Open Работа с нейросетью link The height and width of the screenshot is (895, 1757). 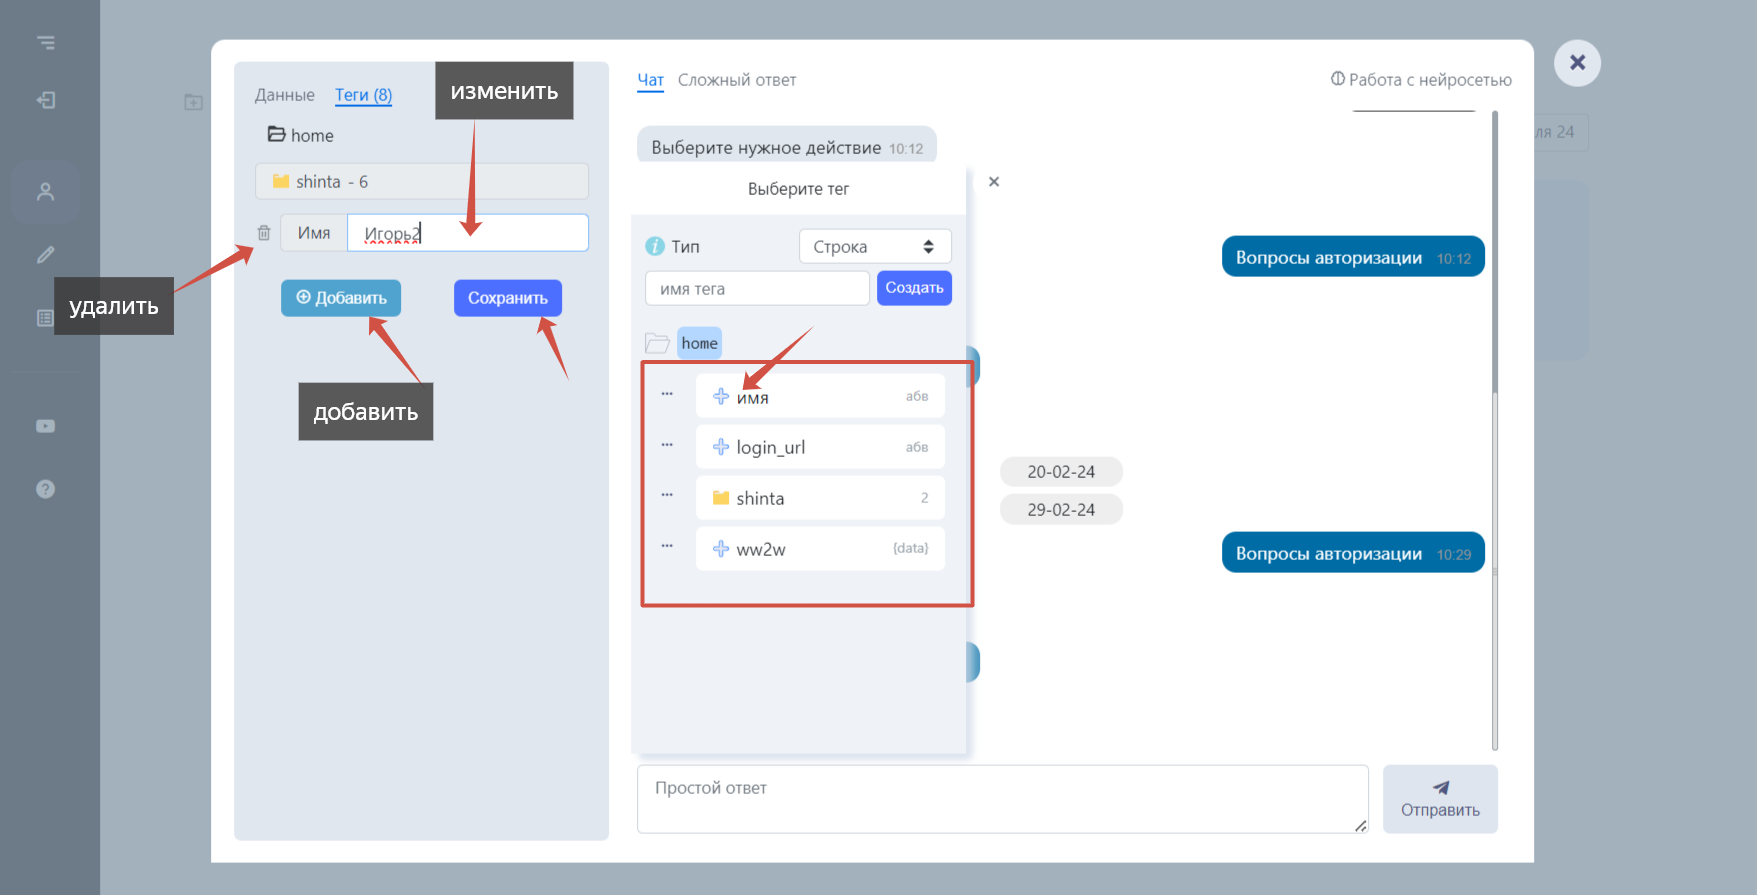pyautogui.click(x=1421, y=80)
